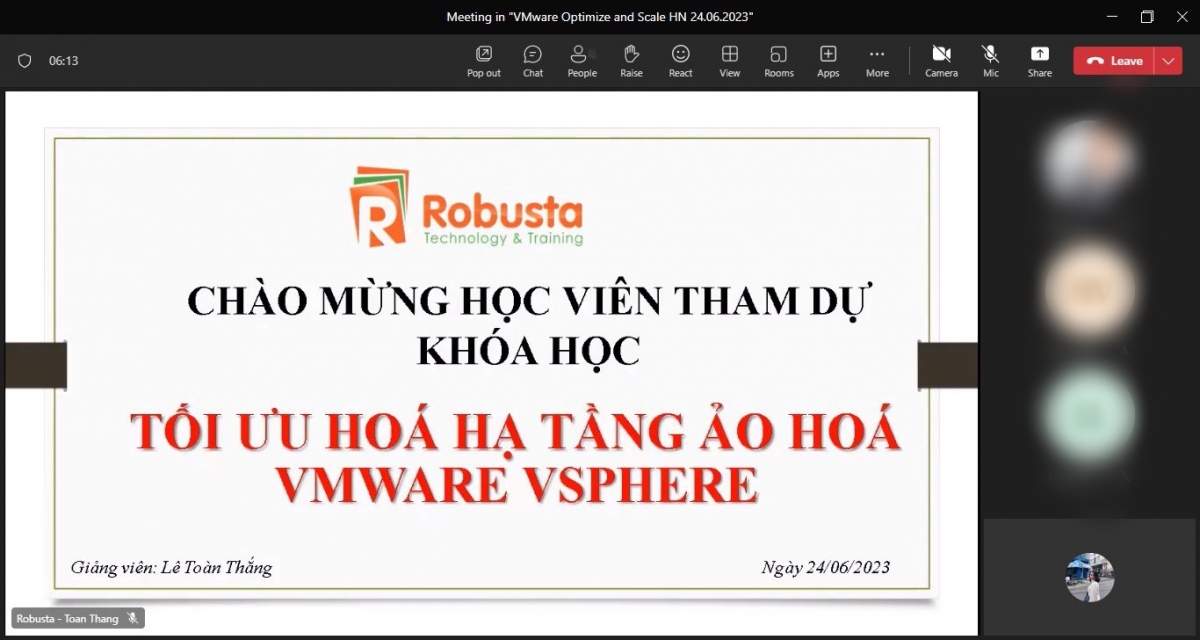This screenshot has height=640, width=1200.
Task: Add Apps to the meeting
Action: pyautogui.click(x=828, y=61)
